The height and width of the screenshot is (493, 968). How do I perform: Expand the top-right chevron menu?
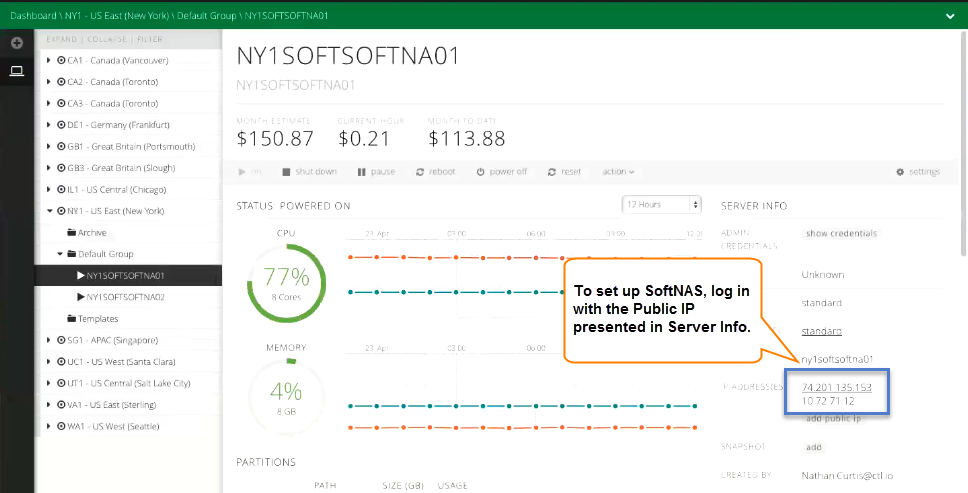pos(950,16)
